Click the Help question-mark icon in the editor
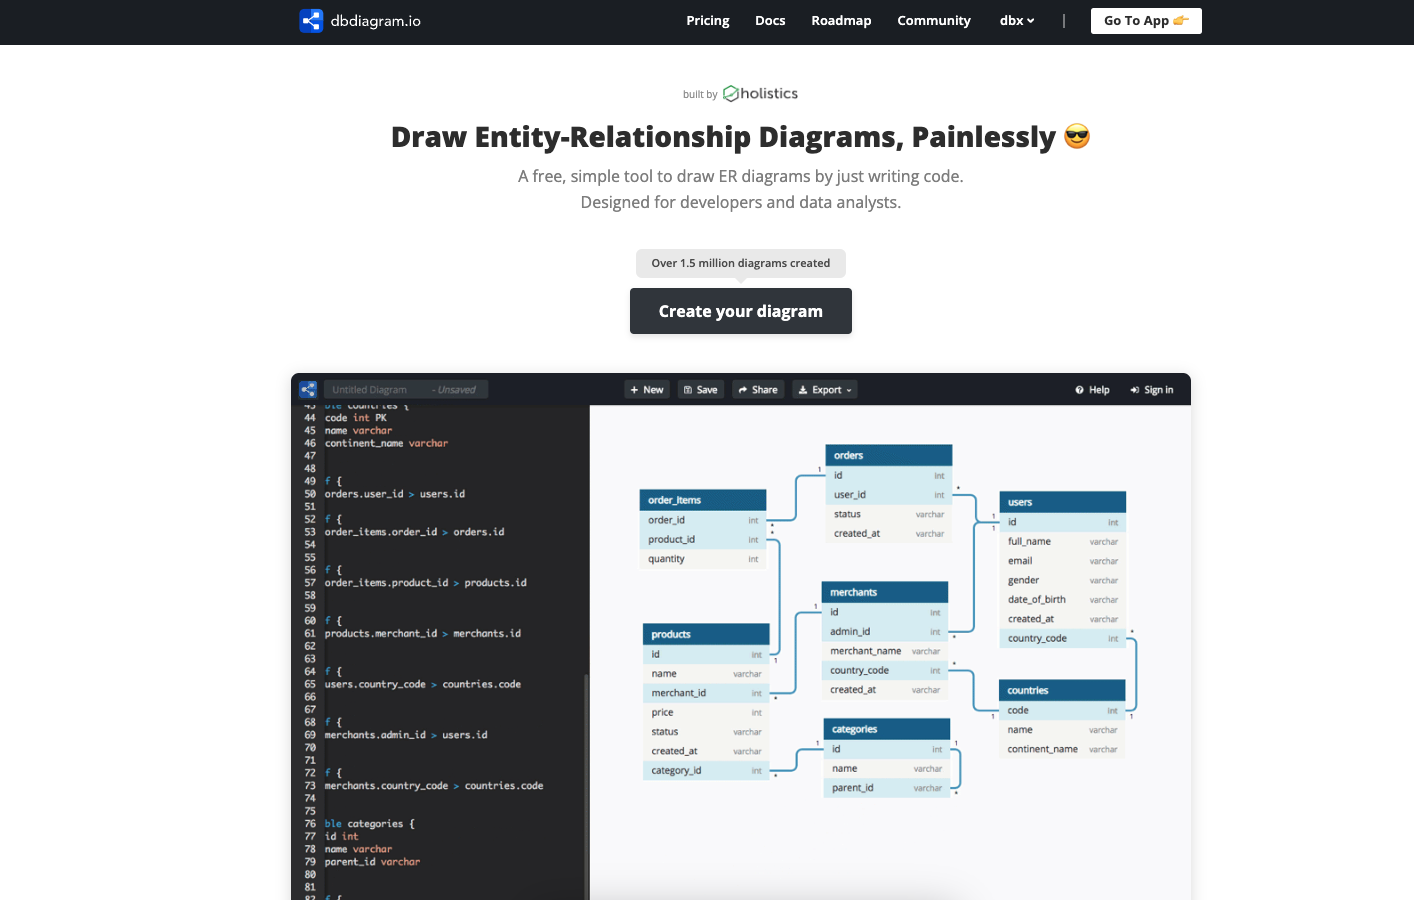This screenshot has width=1414, height=900. [1080, 389]
